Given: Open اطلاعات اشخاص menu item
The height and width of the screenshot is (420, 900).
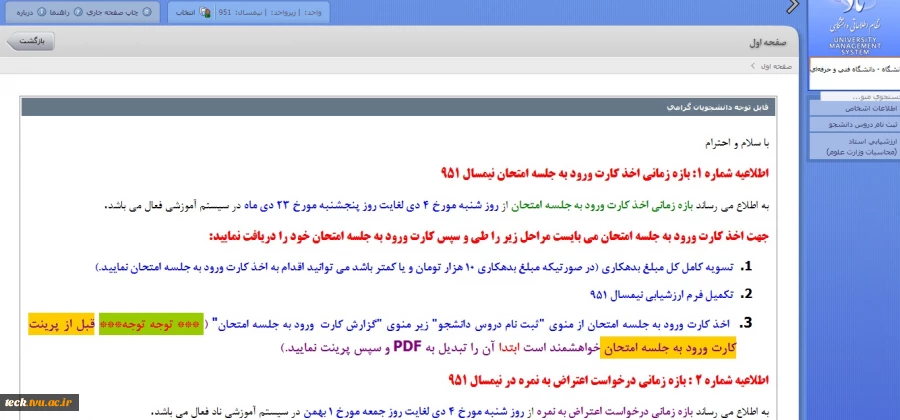Looking at the screenshot, I should click(854, 108).
